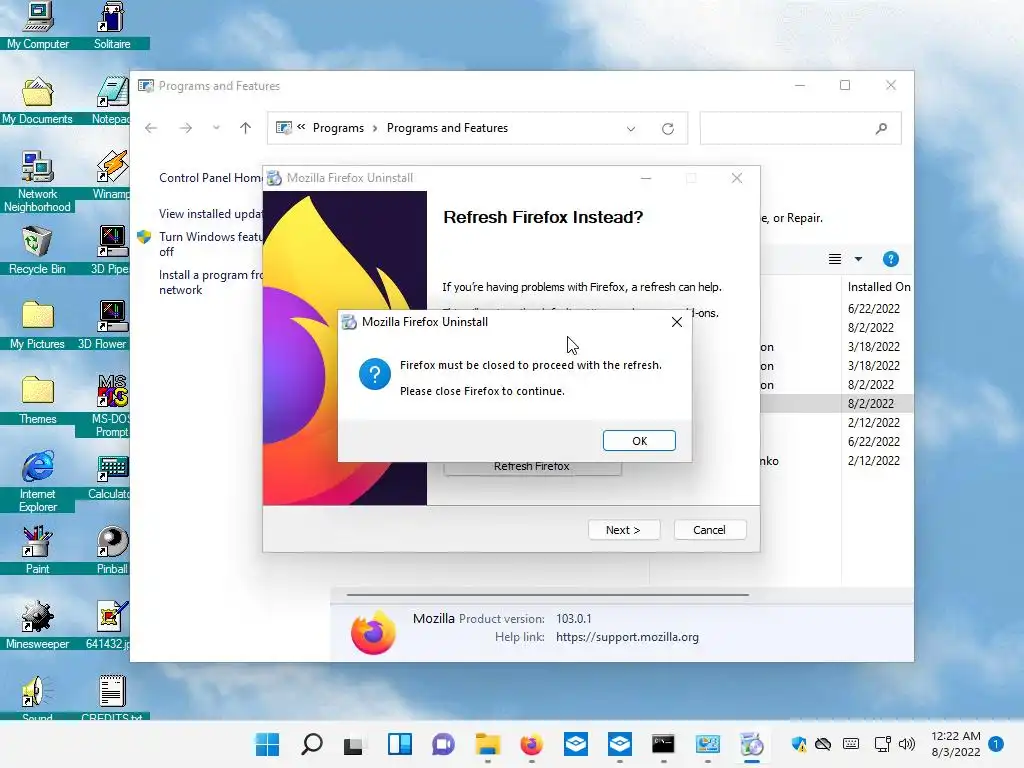Open the Widgets taskbar icon

point(400,744)
